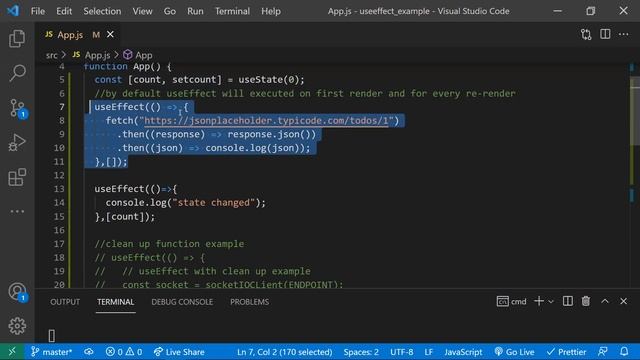Screen dimensions: 640x360
Task: Open the View menu
Action: (x=142, y=11)
